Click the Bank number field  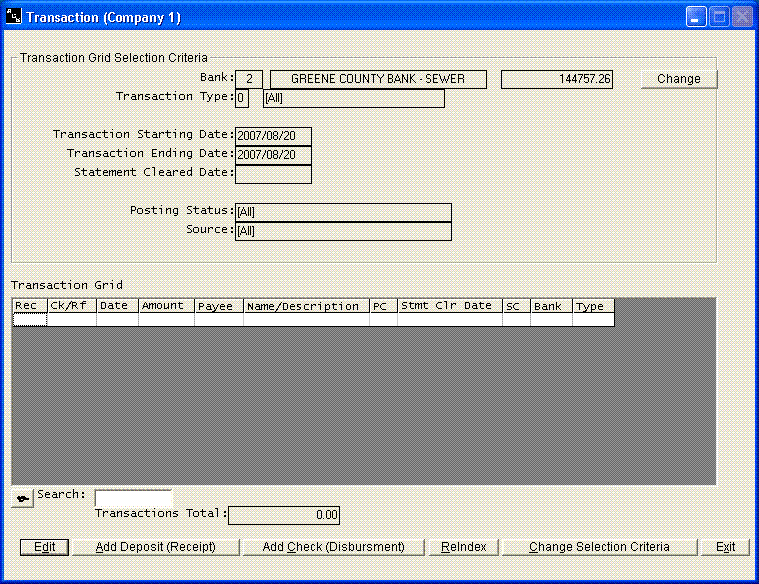click(248, 79)
